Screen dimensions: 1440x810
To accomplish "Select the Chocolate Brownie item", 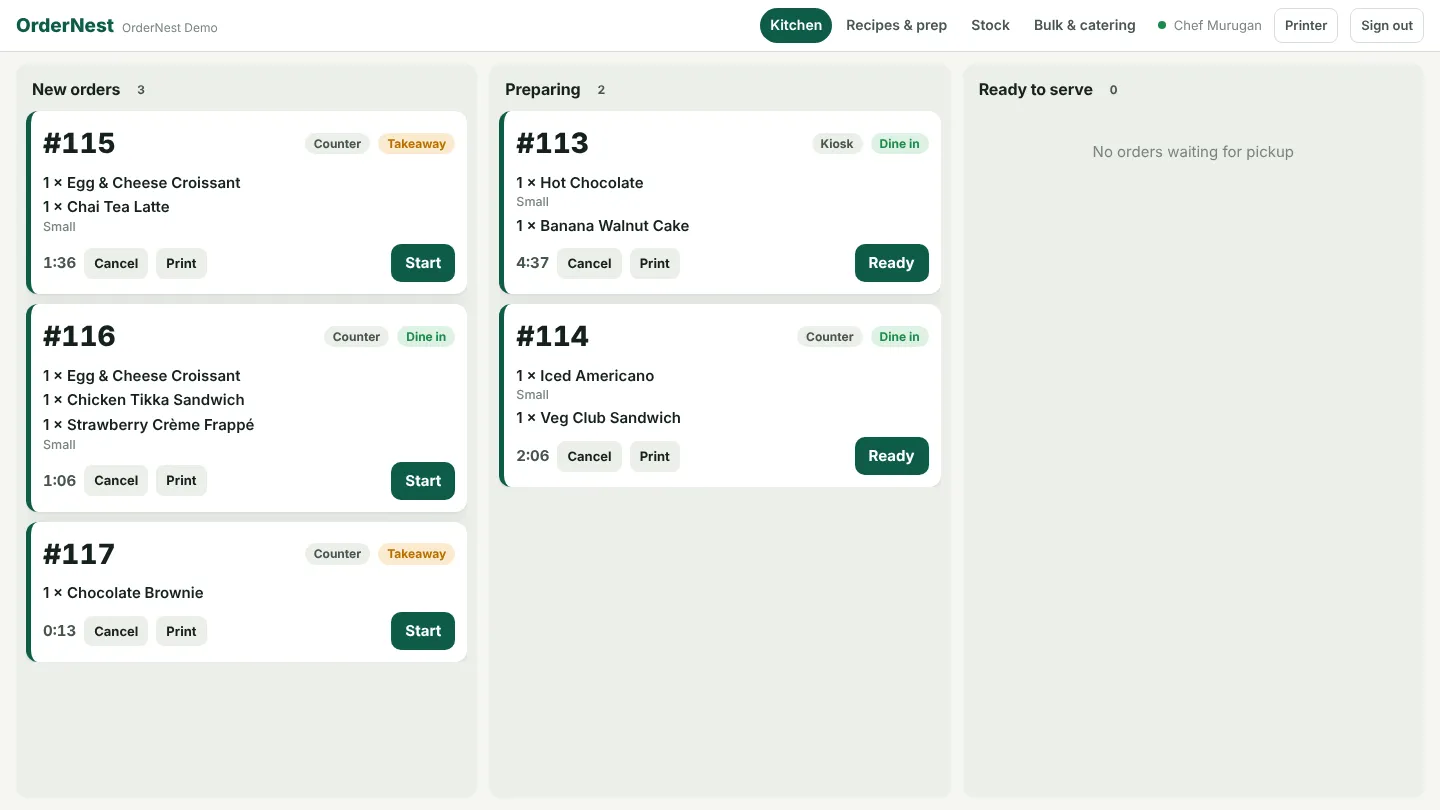I will click(123, 593).
